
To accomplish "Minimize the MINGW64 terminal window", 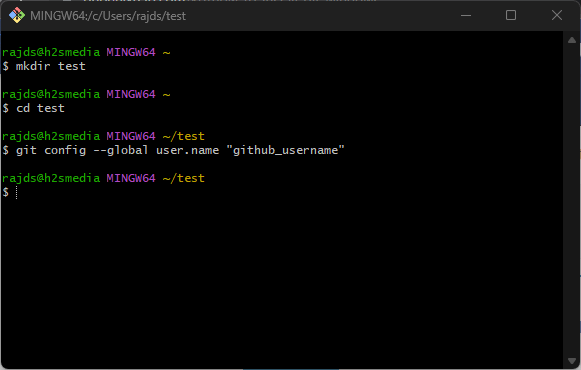I will coord(466,16).
